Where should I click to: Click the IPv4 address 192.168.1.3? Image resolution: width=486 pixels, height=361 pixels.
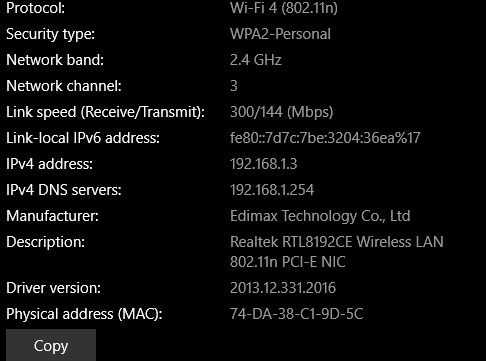click(263, 164)
